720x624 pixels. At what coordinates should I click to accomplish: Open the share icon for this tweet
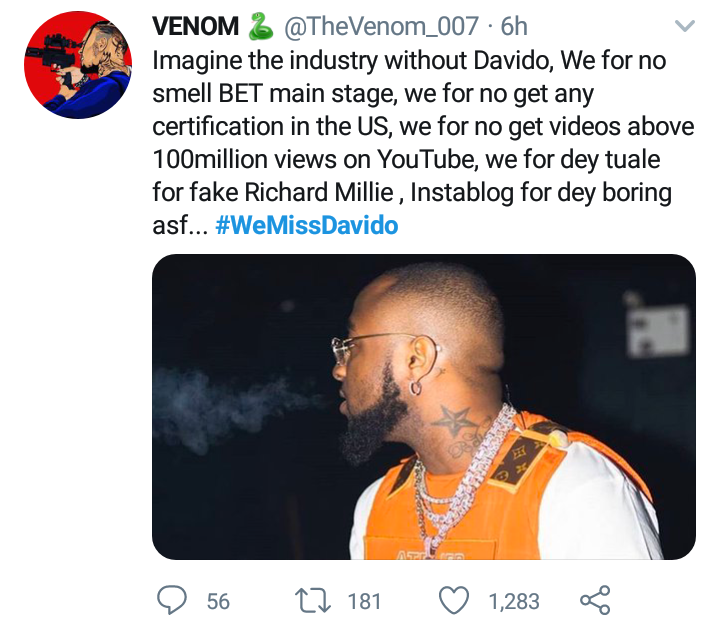click(x=595, y=600)
